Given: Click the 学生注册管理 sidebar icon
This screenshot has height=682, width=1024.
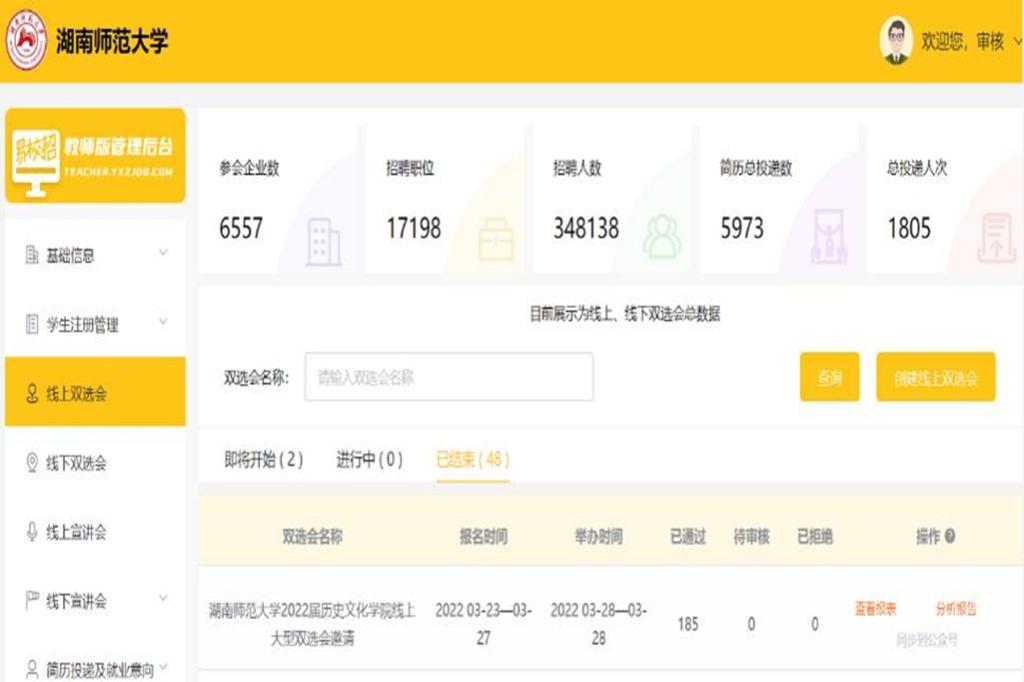Looking at the screenshot, I should point(31,325).
